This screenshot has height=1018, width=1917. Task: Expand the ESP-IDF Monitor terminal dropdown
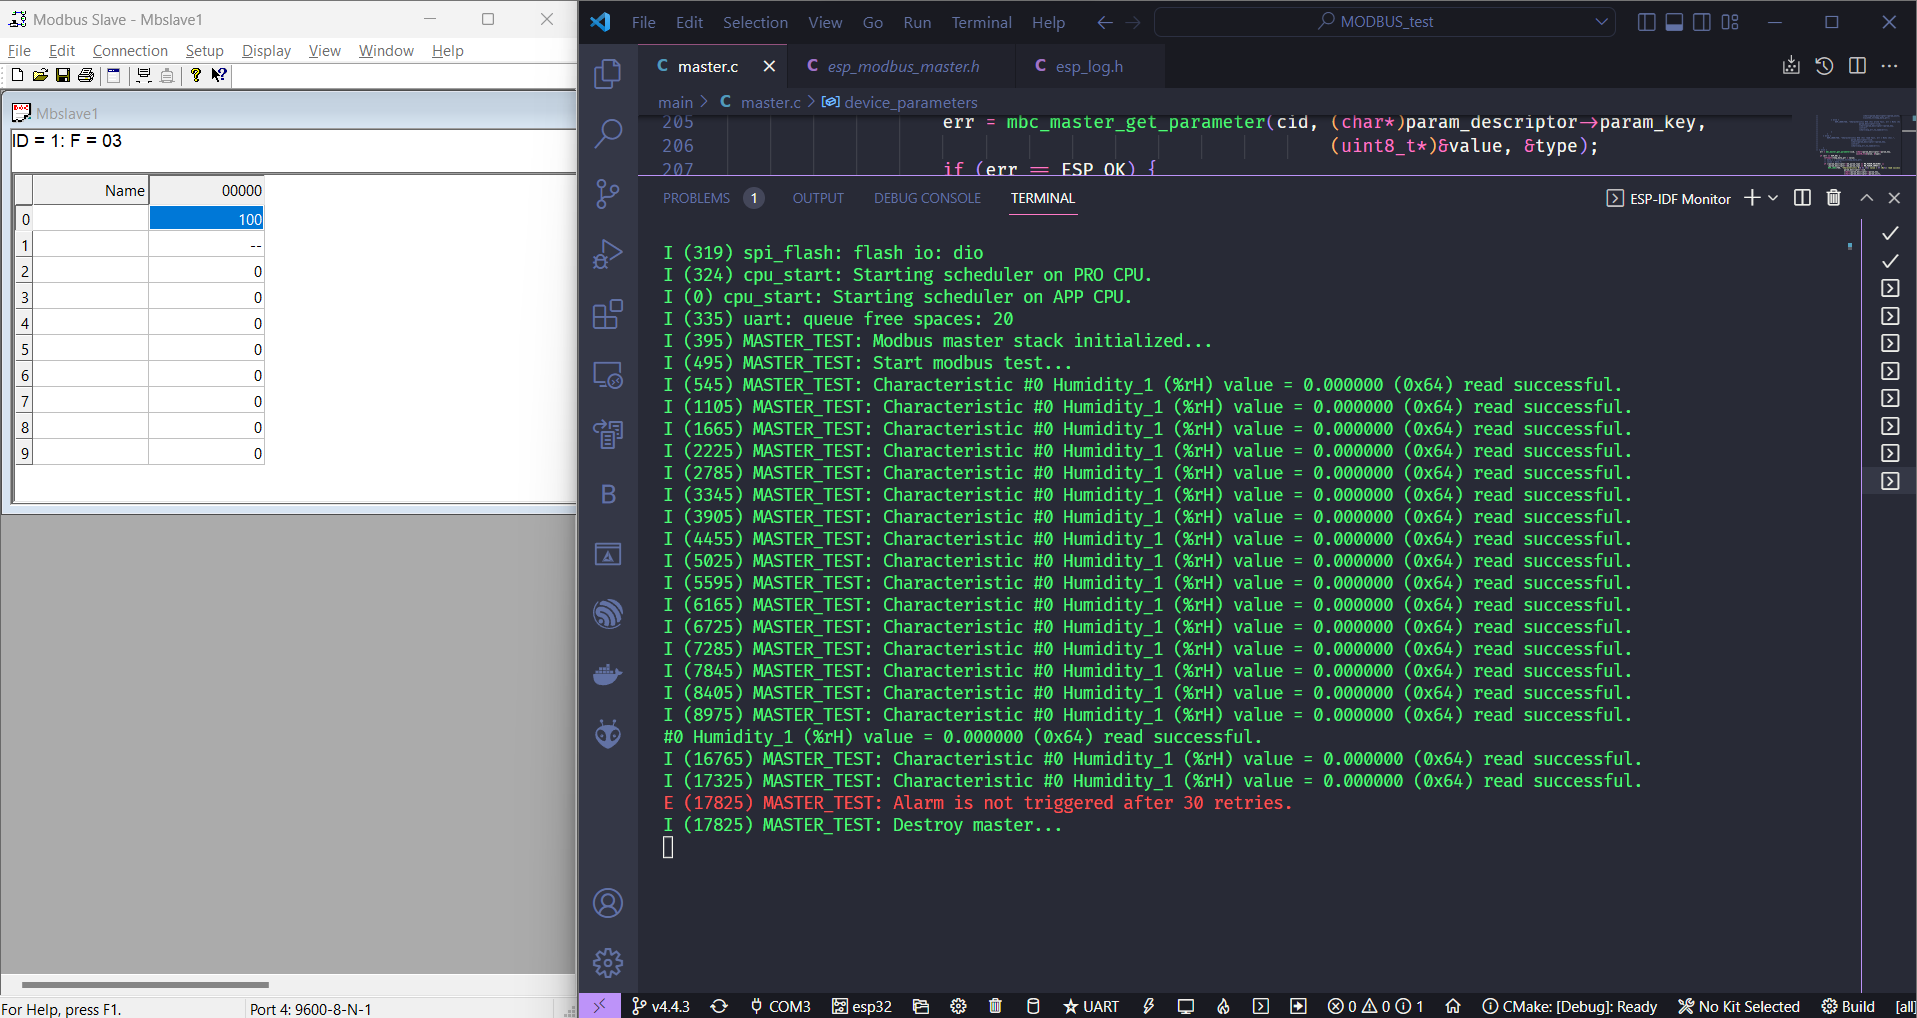click(x=1773, y=198)
